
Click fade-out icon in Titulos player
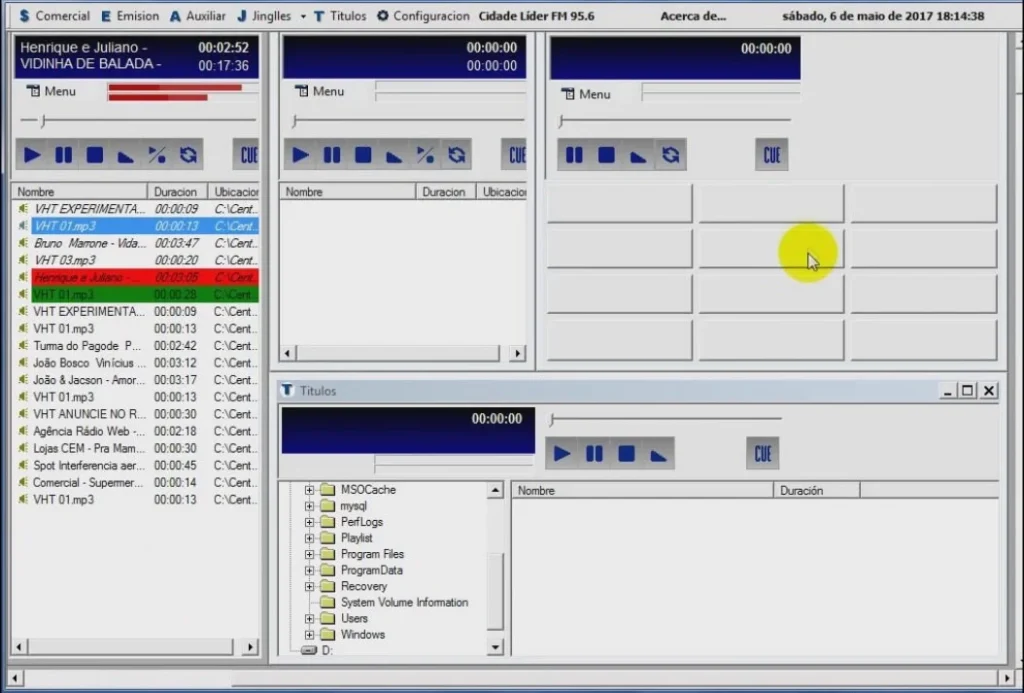[x=658, y=453]
